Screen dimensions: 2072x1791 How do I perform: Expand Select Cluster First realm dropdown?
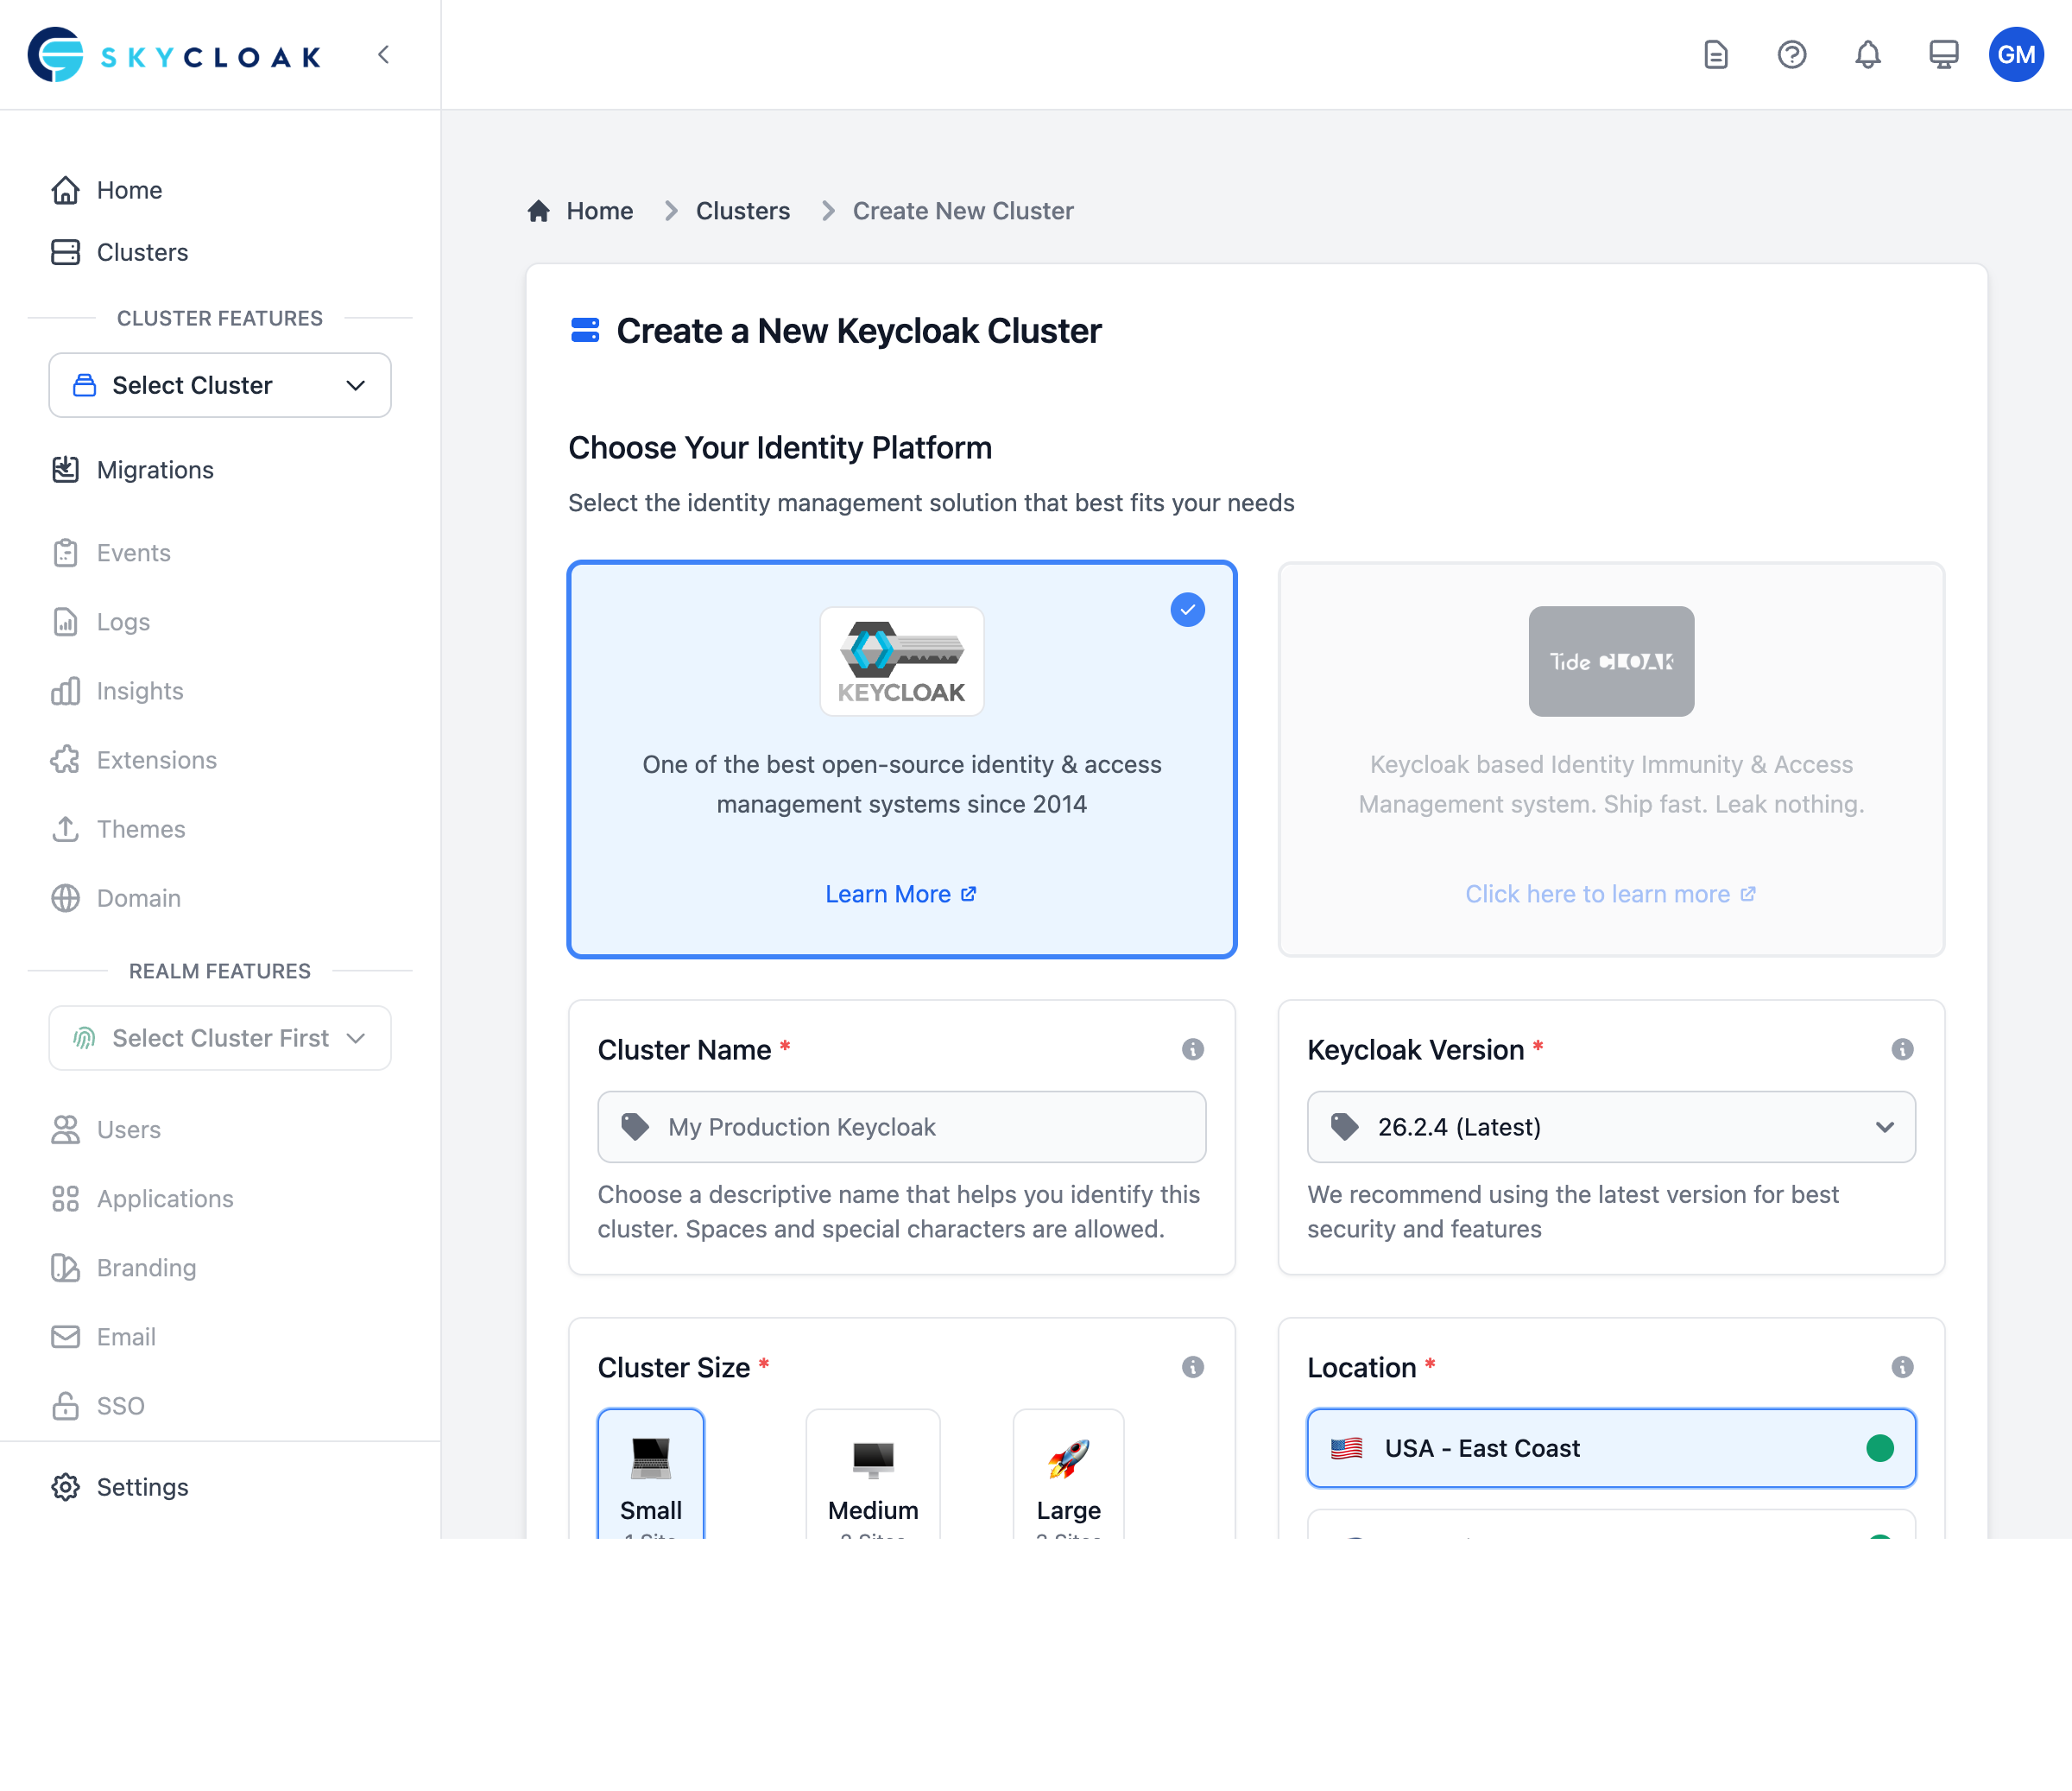tap(220, 1038)
